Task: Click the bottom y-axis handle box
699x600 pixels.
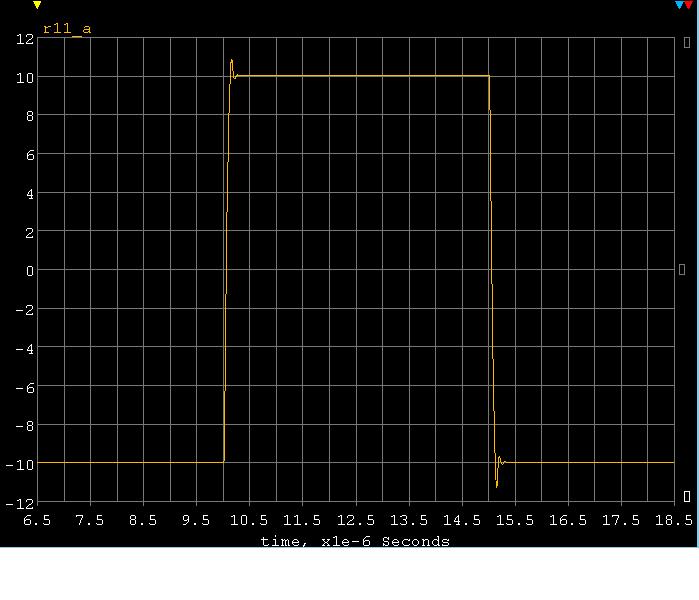Action: 687,496
